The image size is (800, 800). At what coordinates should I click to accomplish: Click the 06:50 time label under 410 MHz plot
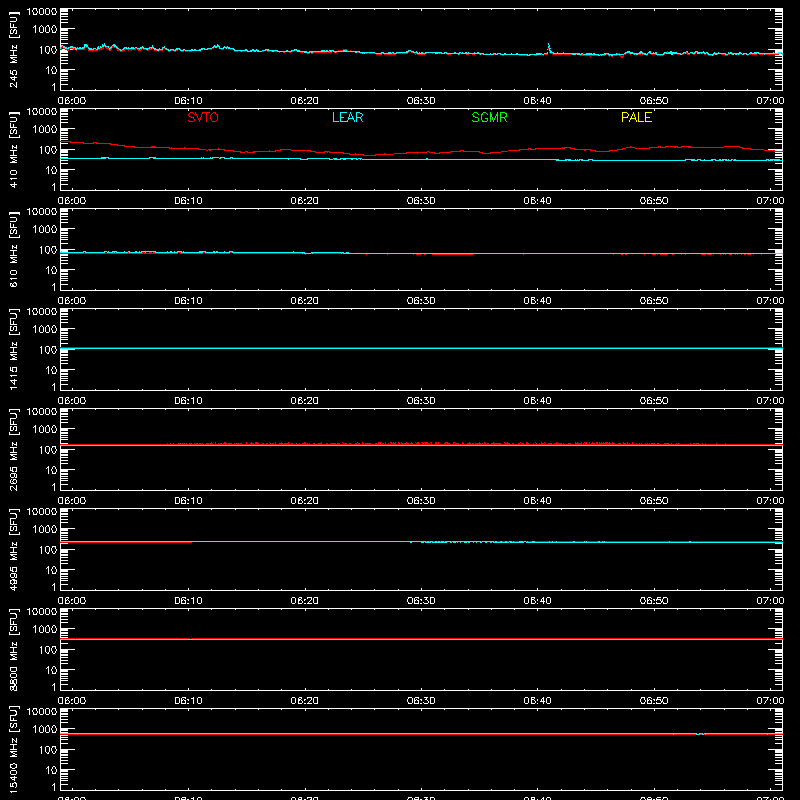pyautogui.click(x=654, y=201)
